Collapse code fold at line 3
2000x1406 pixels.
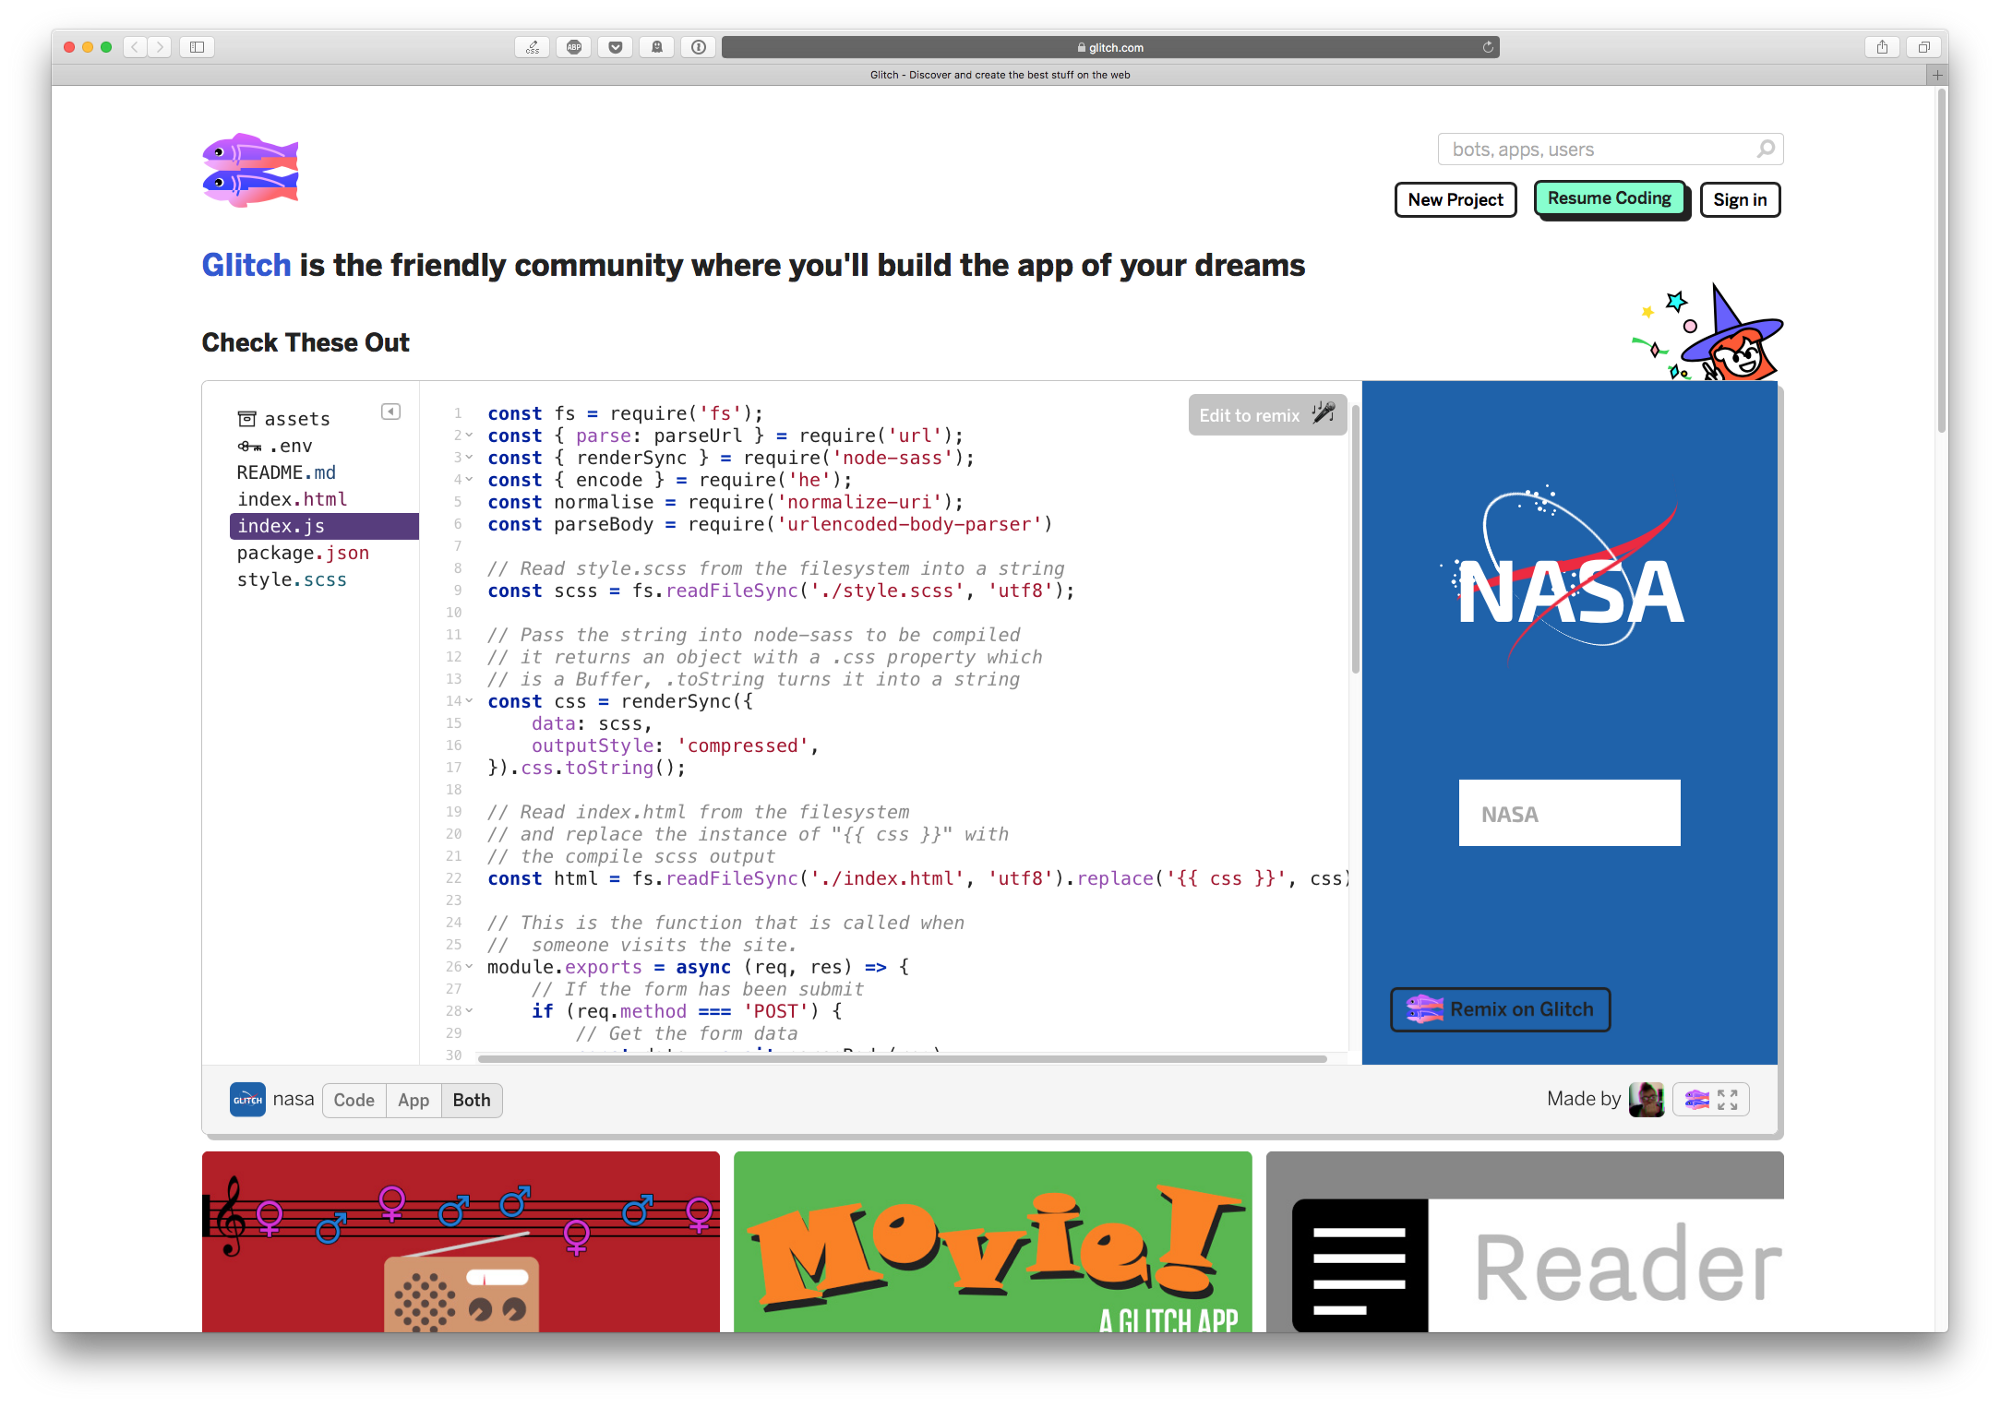coord(469,457)
